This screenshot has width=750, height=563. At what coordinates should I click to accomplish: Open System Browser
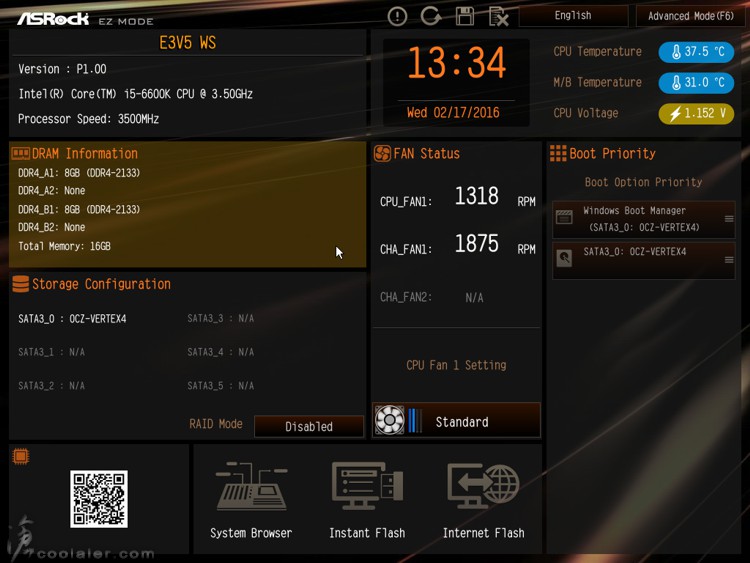pos(251,499)
